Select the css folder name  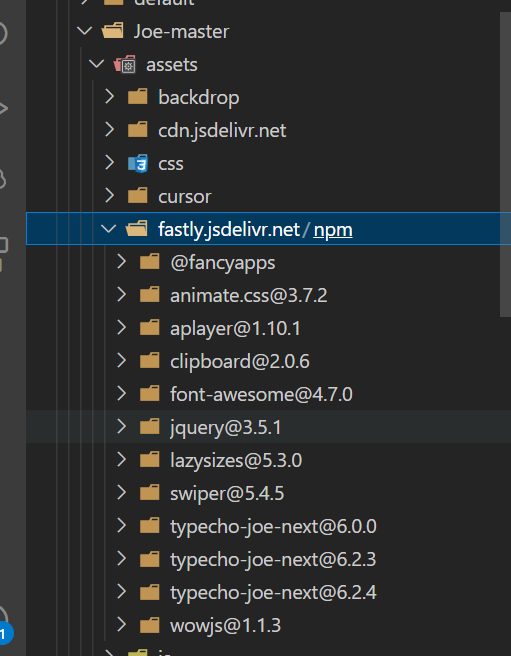point(171,164)
